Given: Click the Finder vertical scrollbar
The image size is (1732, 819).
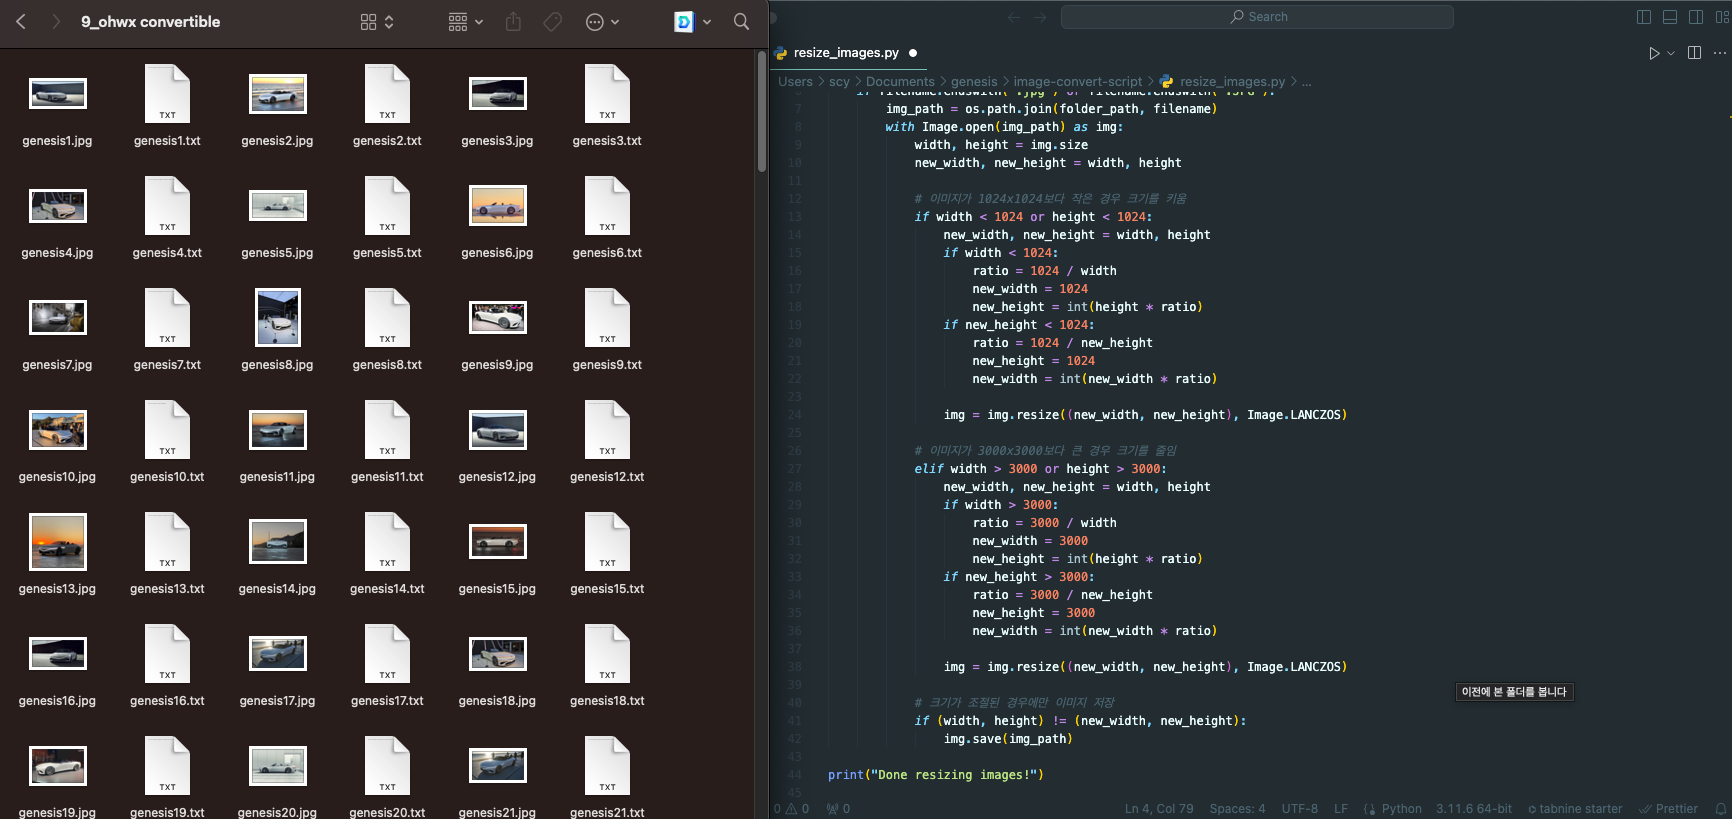Looking at the screenshot, I should (761, 110).
